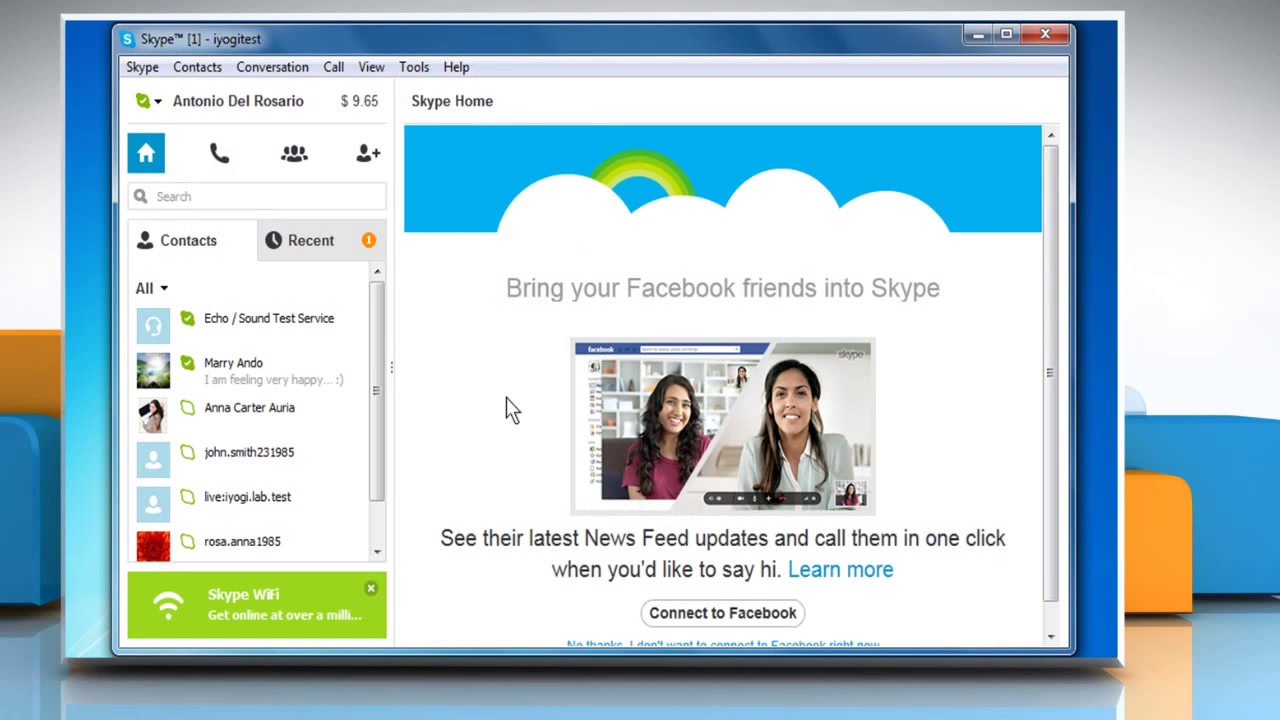Click the Skype Wifi signal icon
The width and height of the screenshot is (1280, 720).
coord(168,605)
